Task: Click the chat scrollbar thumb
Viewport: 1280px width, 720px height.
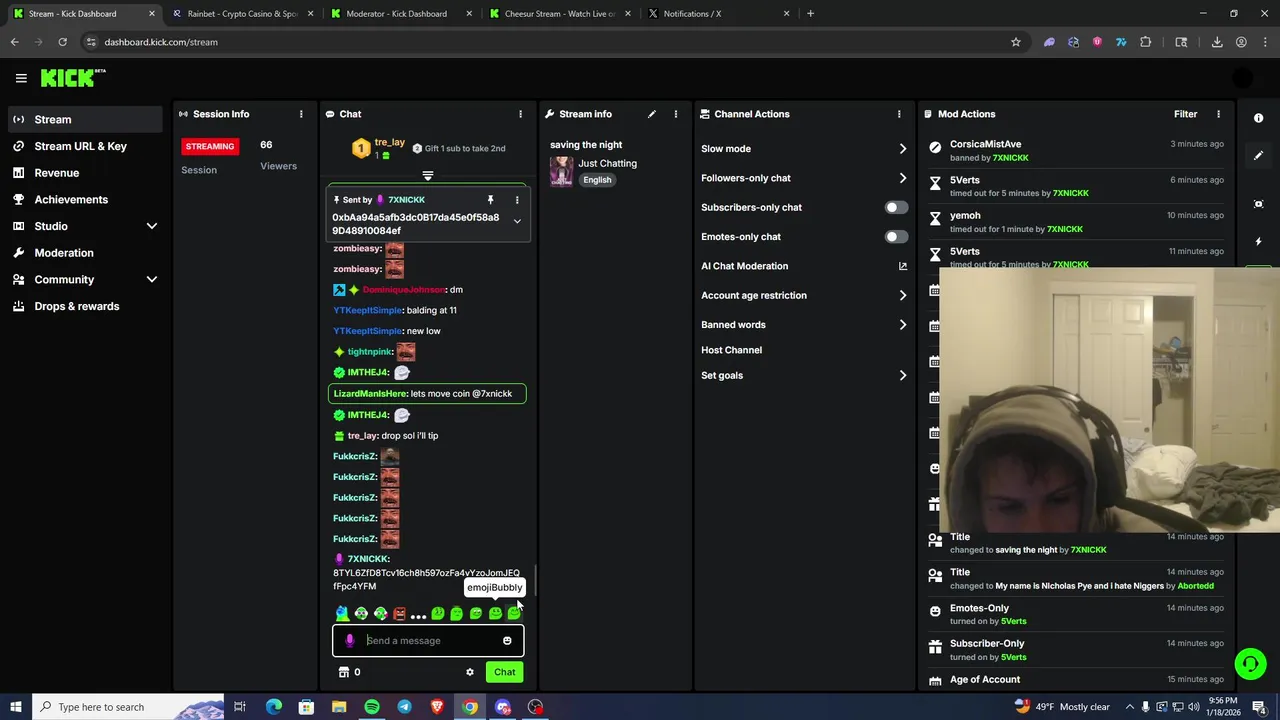Action: tap(535, 578)
